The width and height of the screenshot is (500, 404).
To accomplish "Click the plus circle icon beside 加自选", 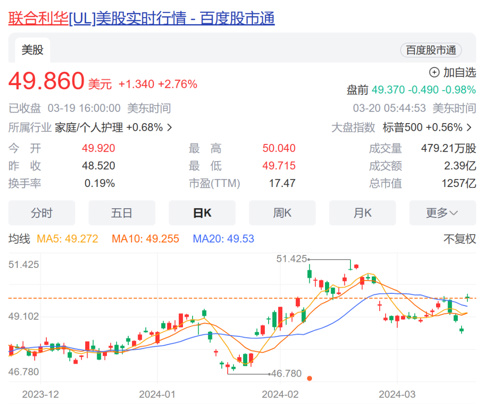I will coord(434,72).
